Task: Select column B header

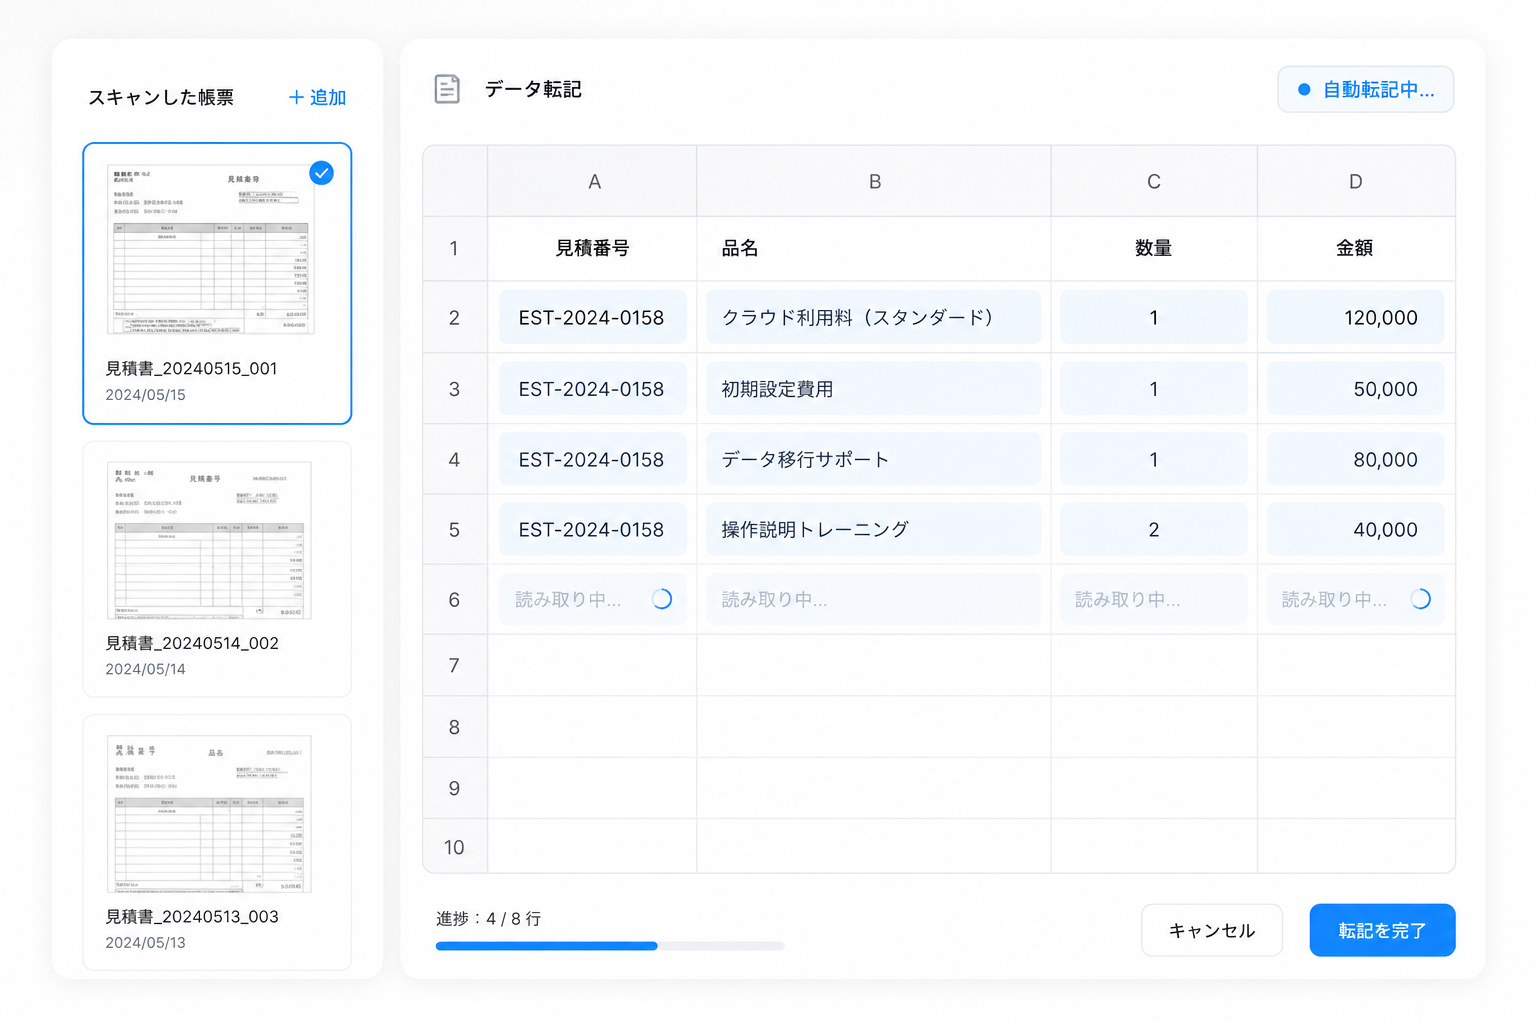Action: [x=874, y=182]
